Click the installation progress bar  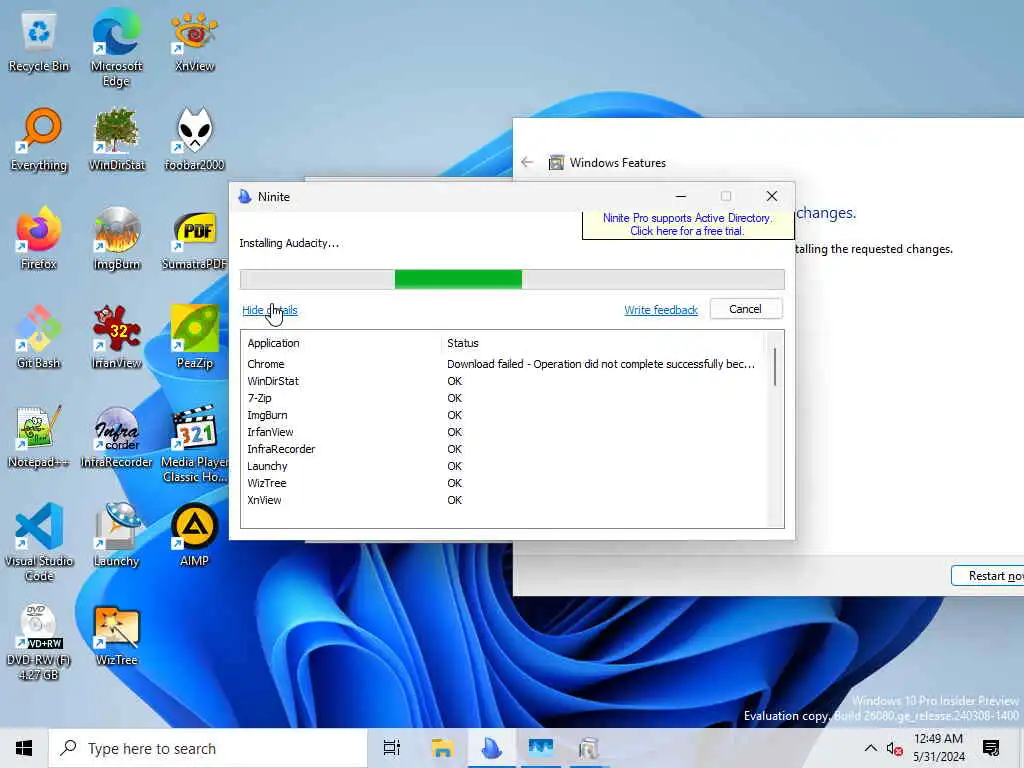pos(512,280)
